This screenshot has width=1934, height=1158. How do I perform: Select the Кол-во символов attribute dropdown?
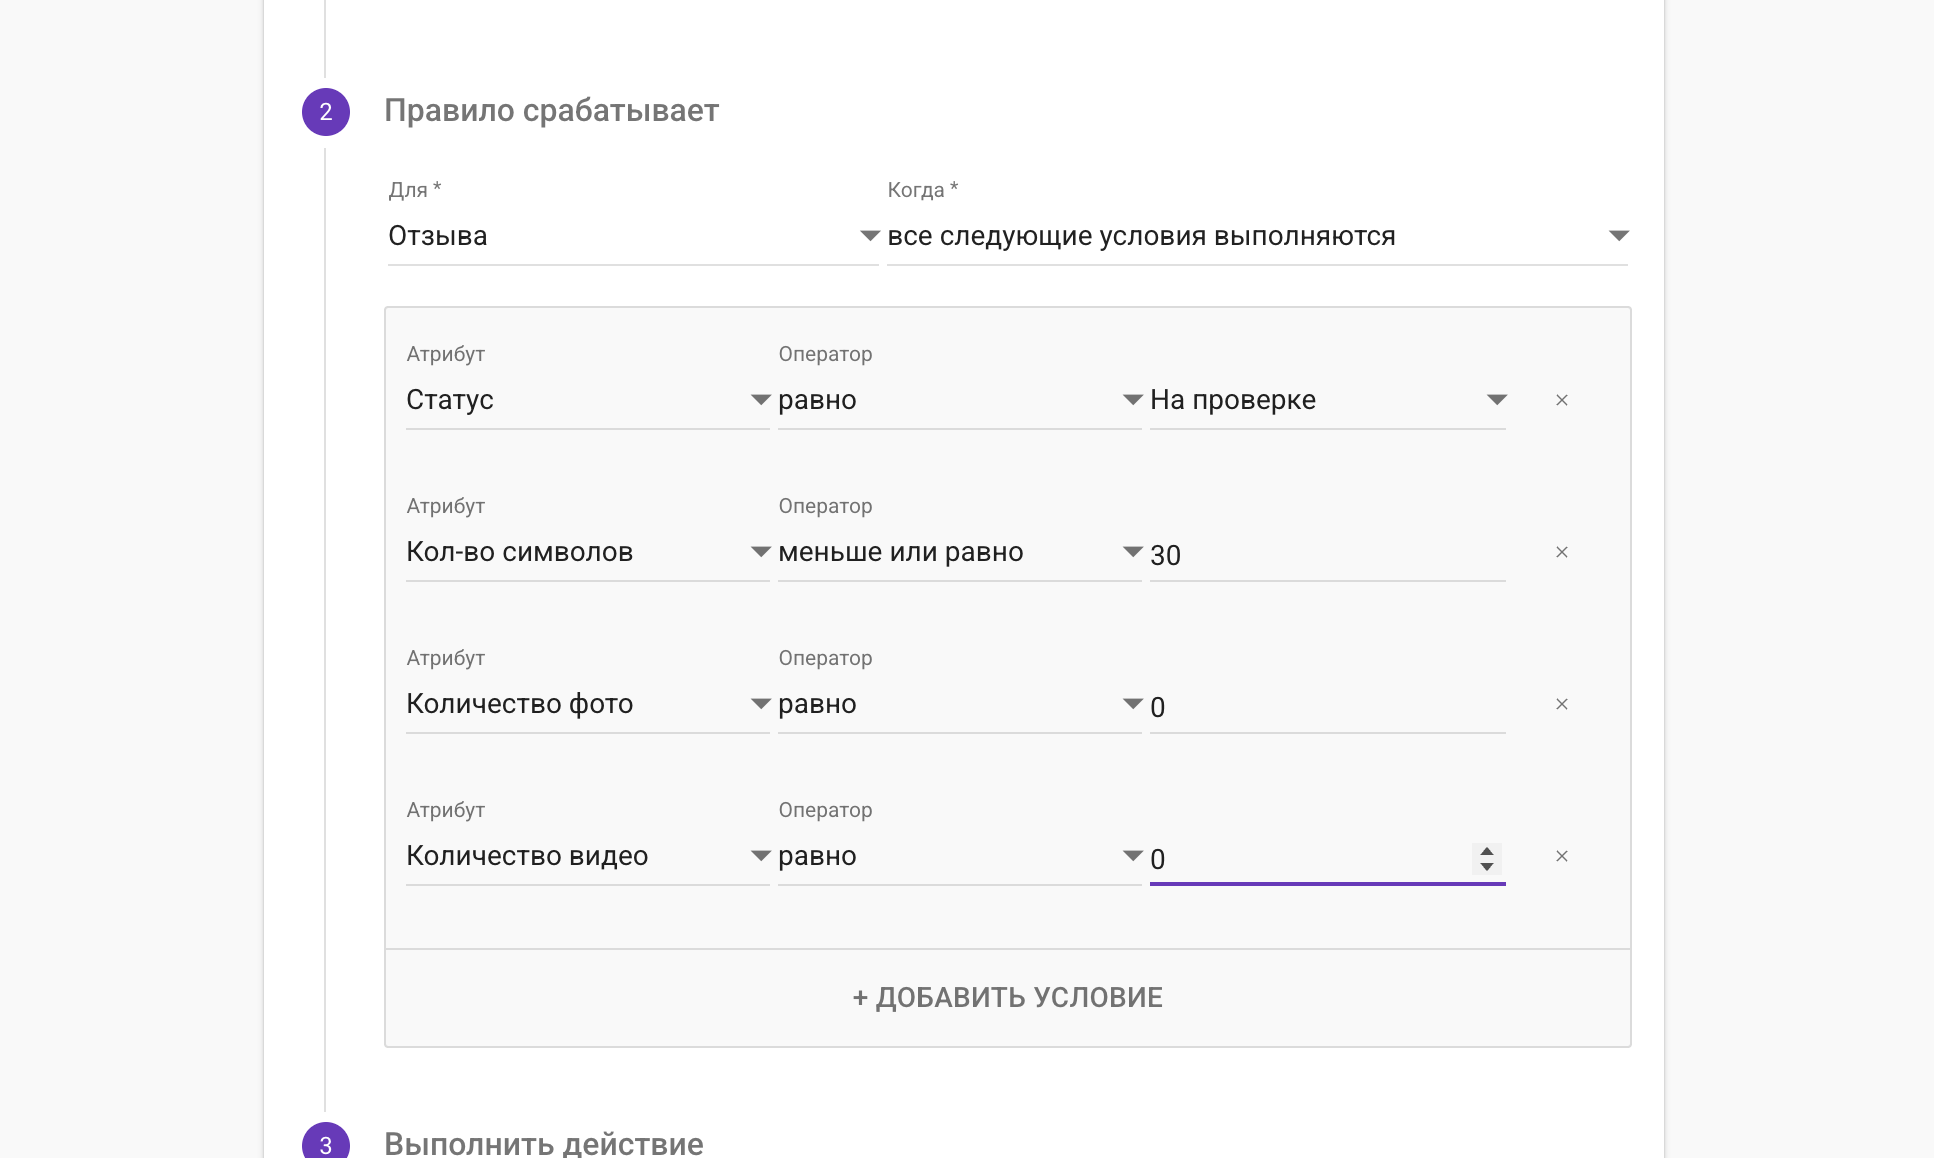[587, 552]
